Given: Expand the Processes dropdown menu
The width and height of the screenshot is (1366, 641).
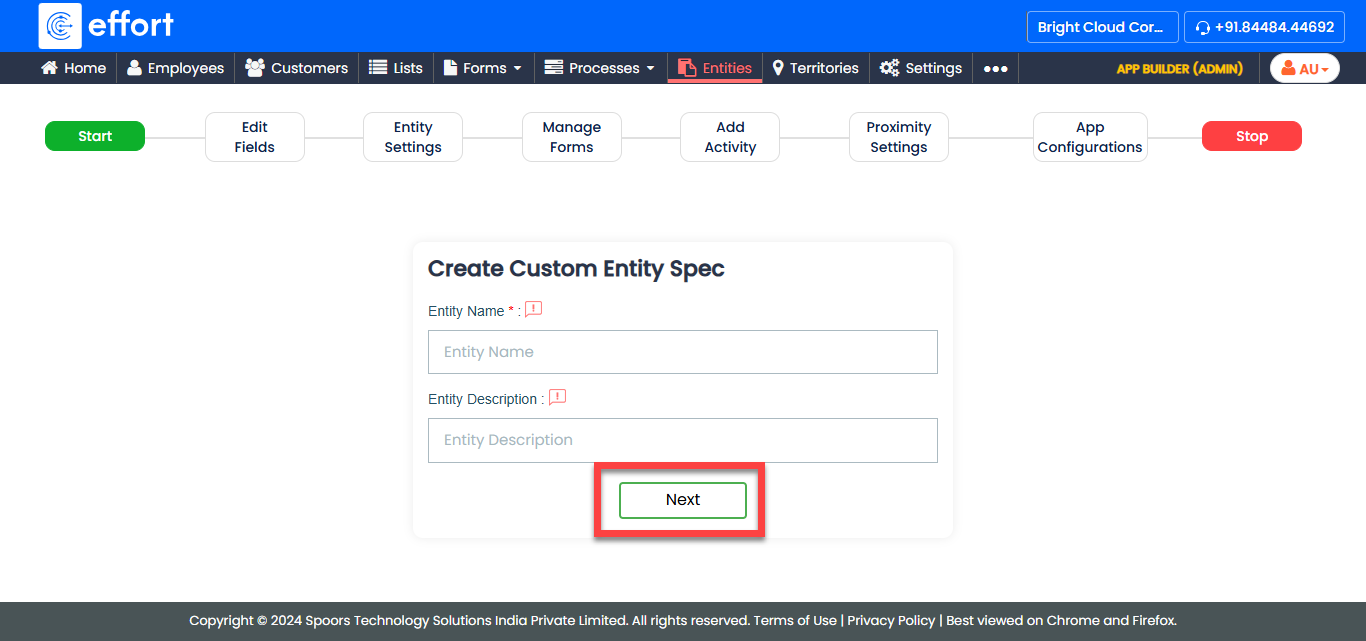Looking at the screenshot, I should 600,68.
